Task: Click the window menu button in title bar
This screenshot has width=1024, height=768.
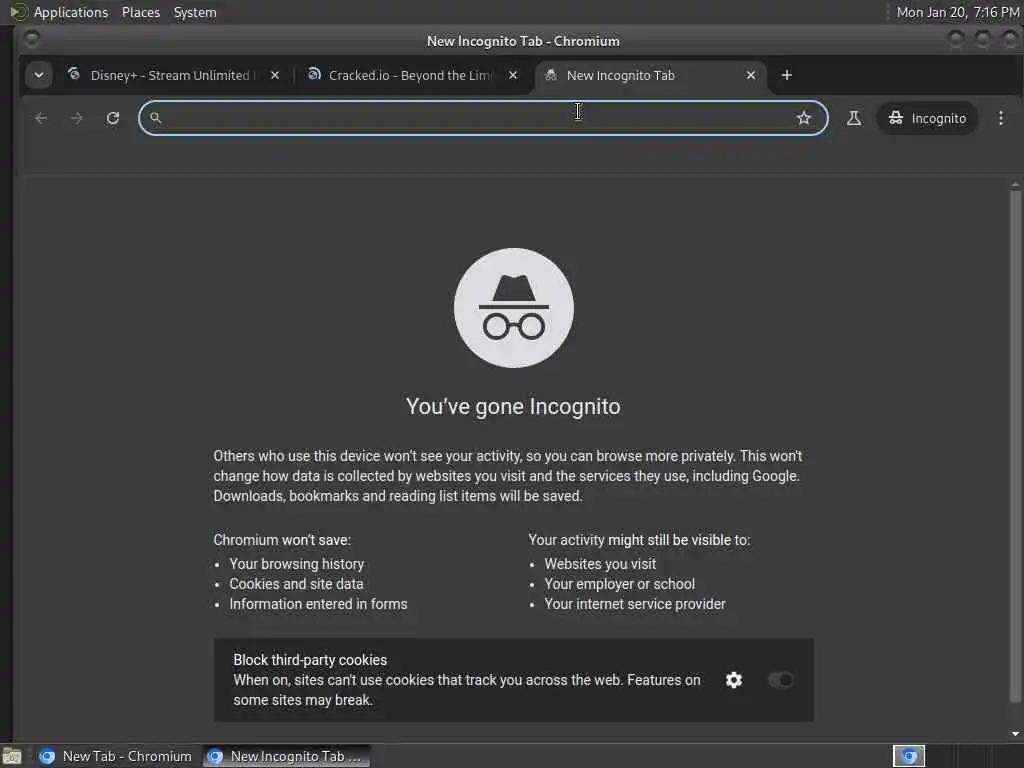Action: click(x=31, y=40)
